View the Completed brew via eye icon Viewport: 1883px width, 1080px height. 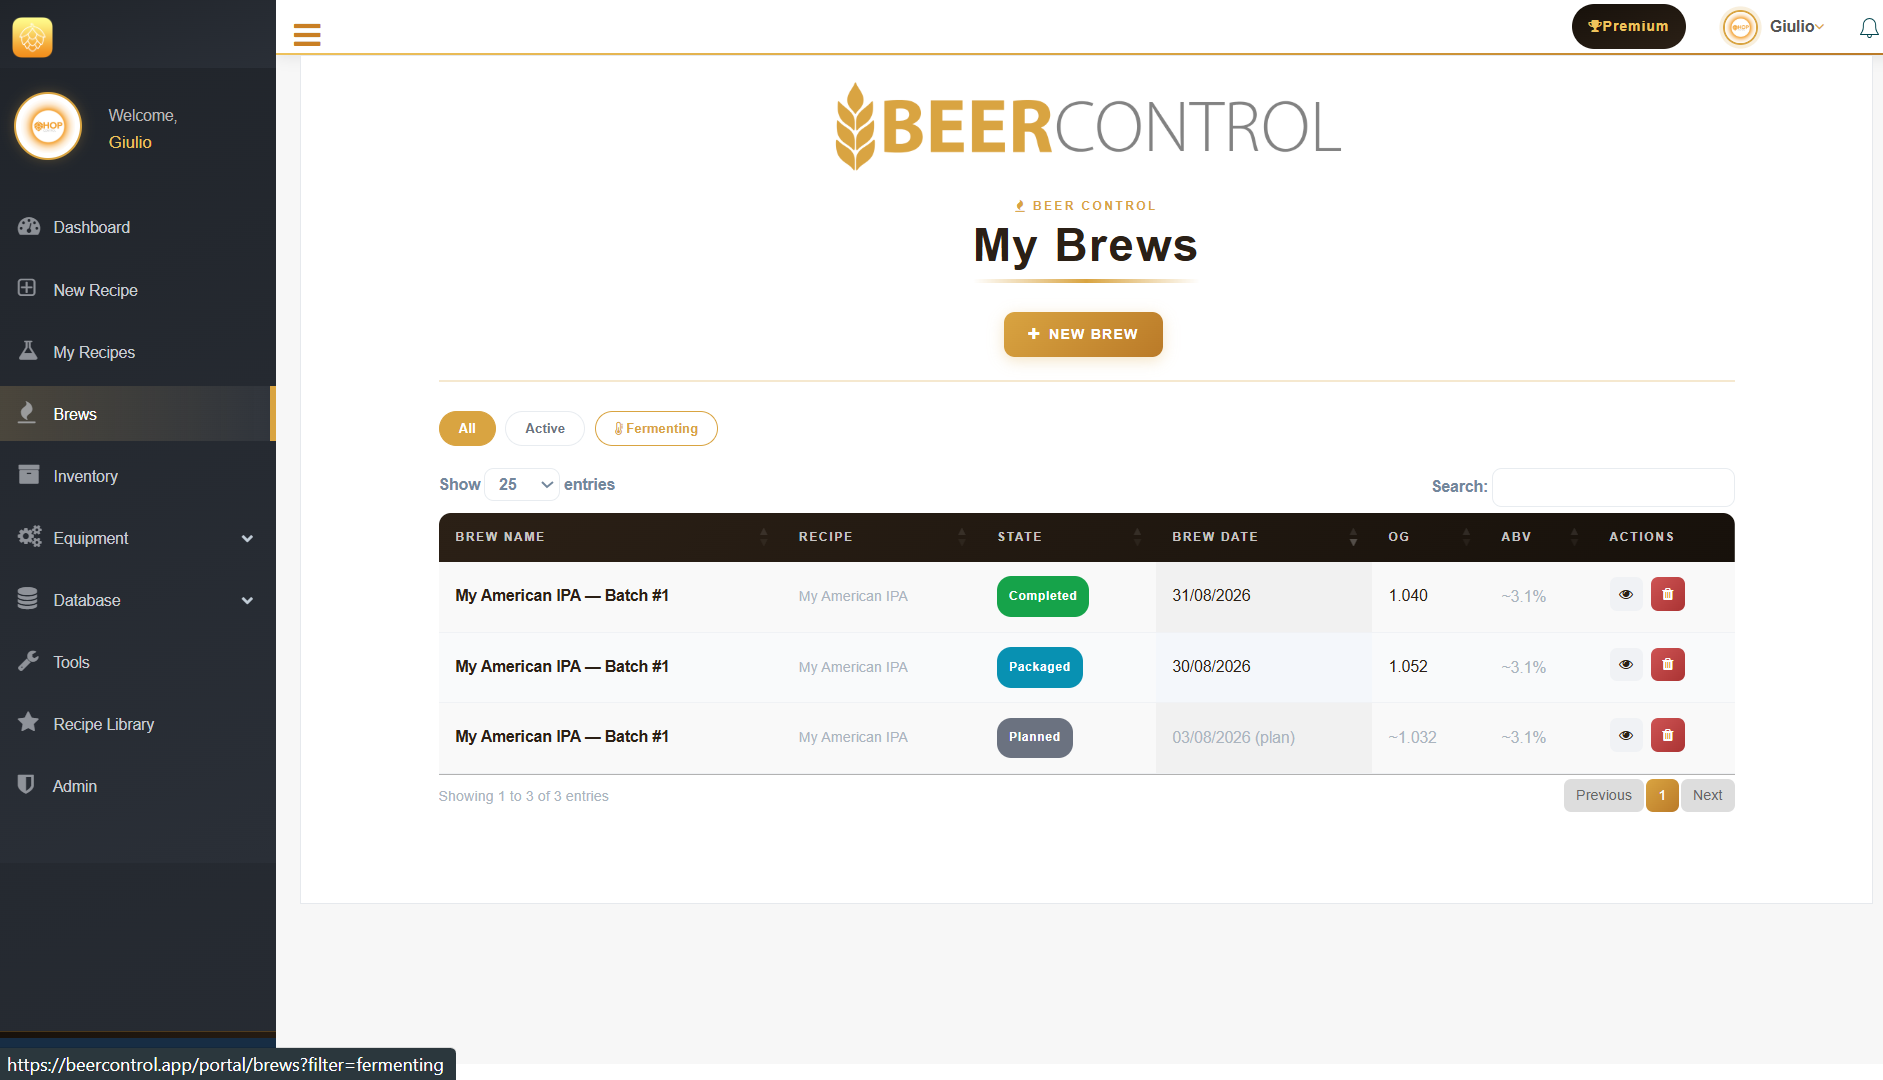tap(1626, 594)
